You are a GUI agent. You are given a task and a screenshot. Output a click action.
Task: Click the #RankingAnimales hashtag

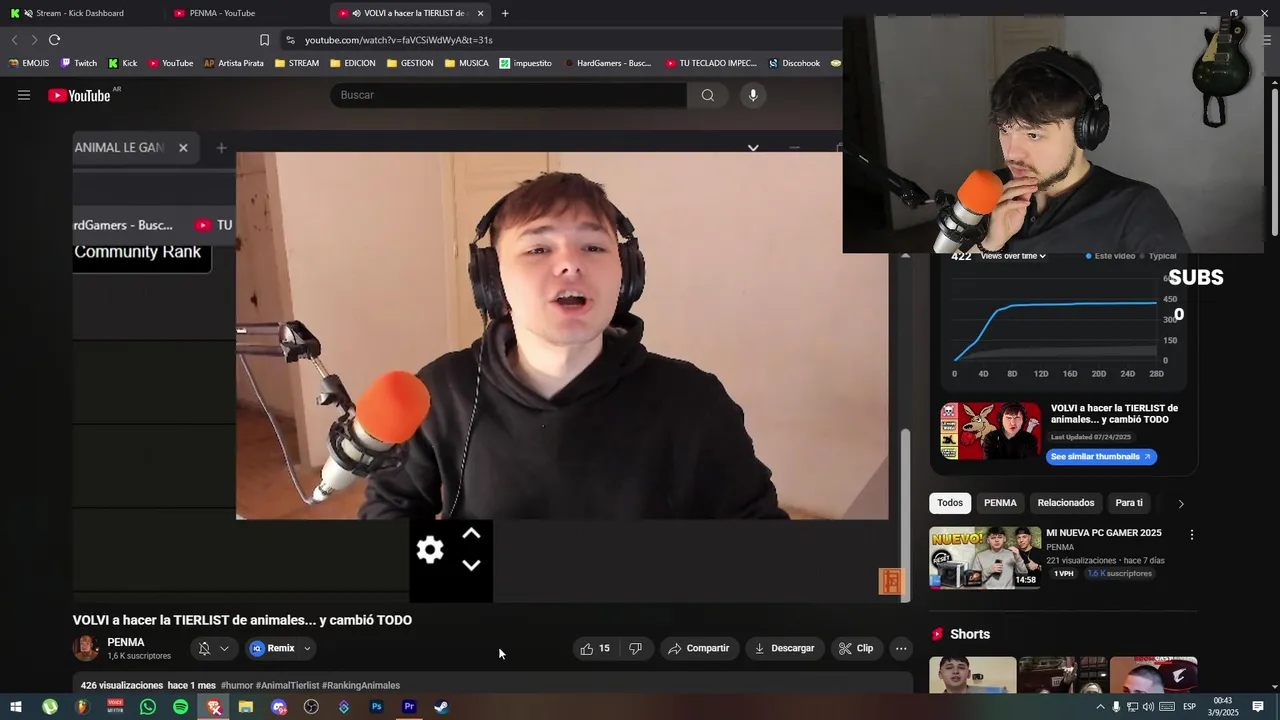pyautogui.click(x=361, y=686)
